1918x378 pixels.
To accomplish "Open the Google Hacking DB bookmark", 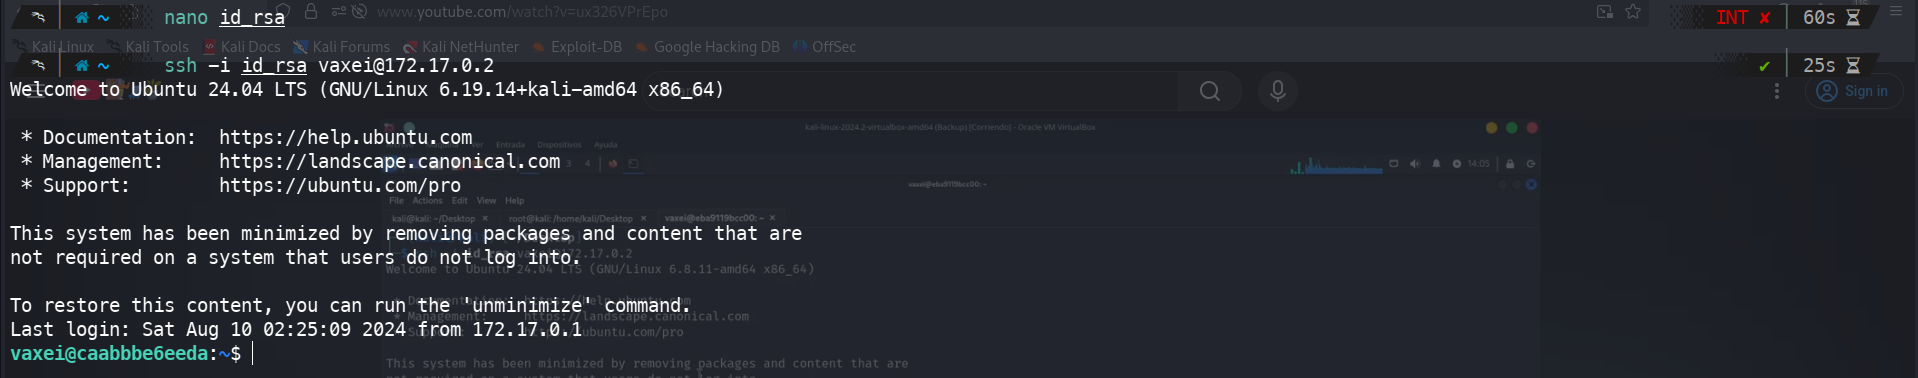I will (x=707, y=47).
